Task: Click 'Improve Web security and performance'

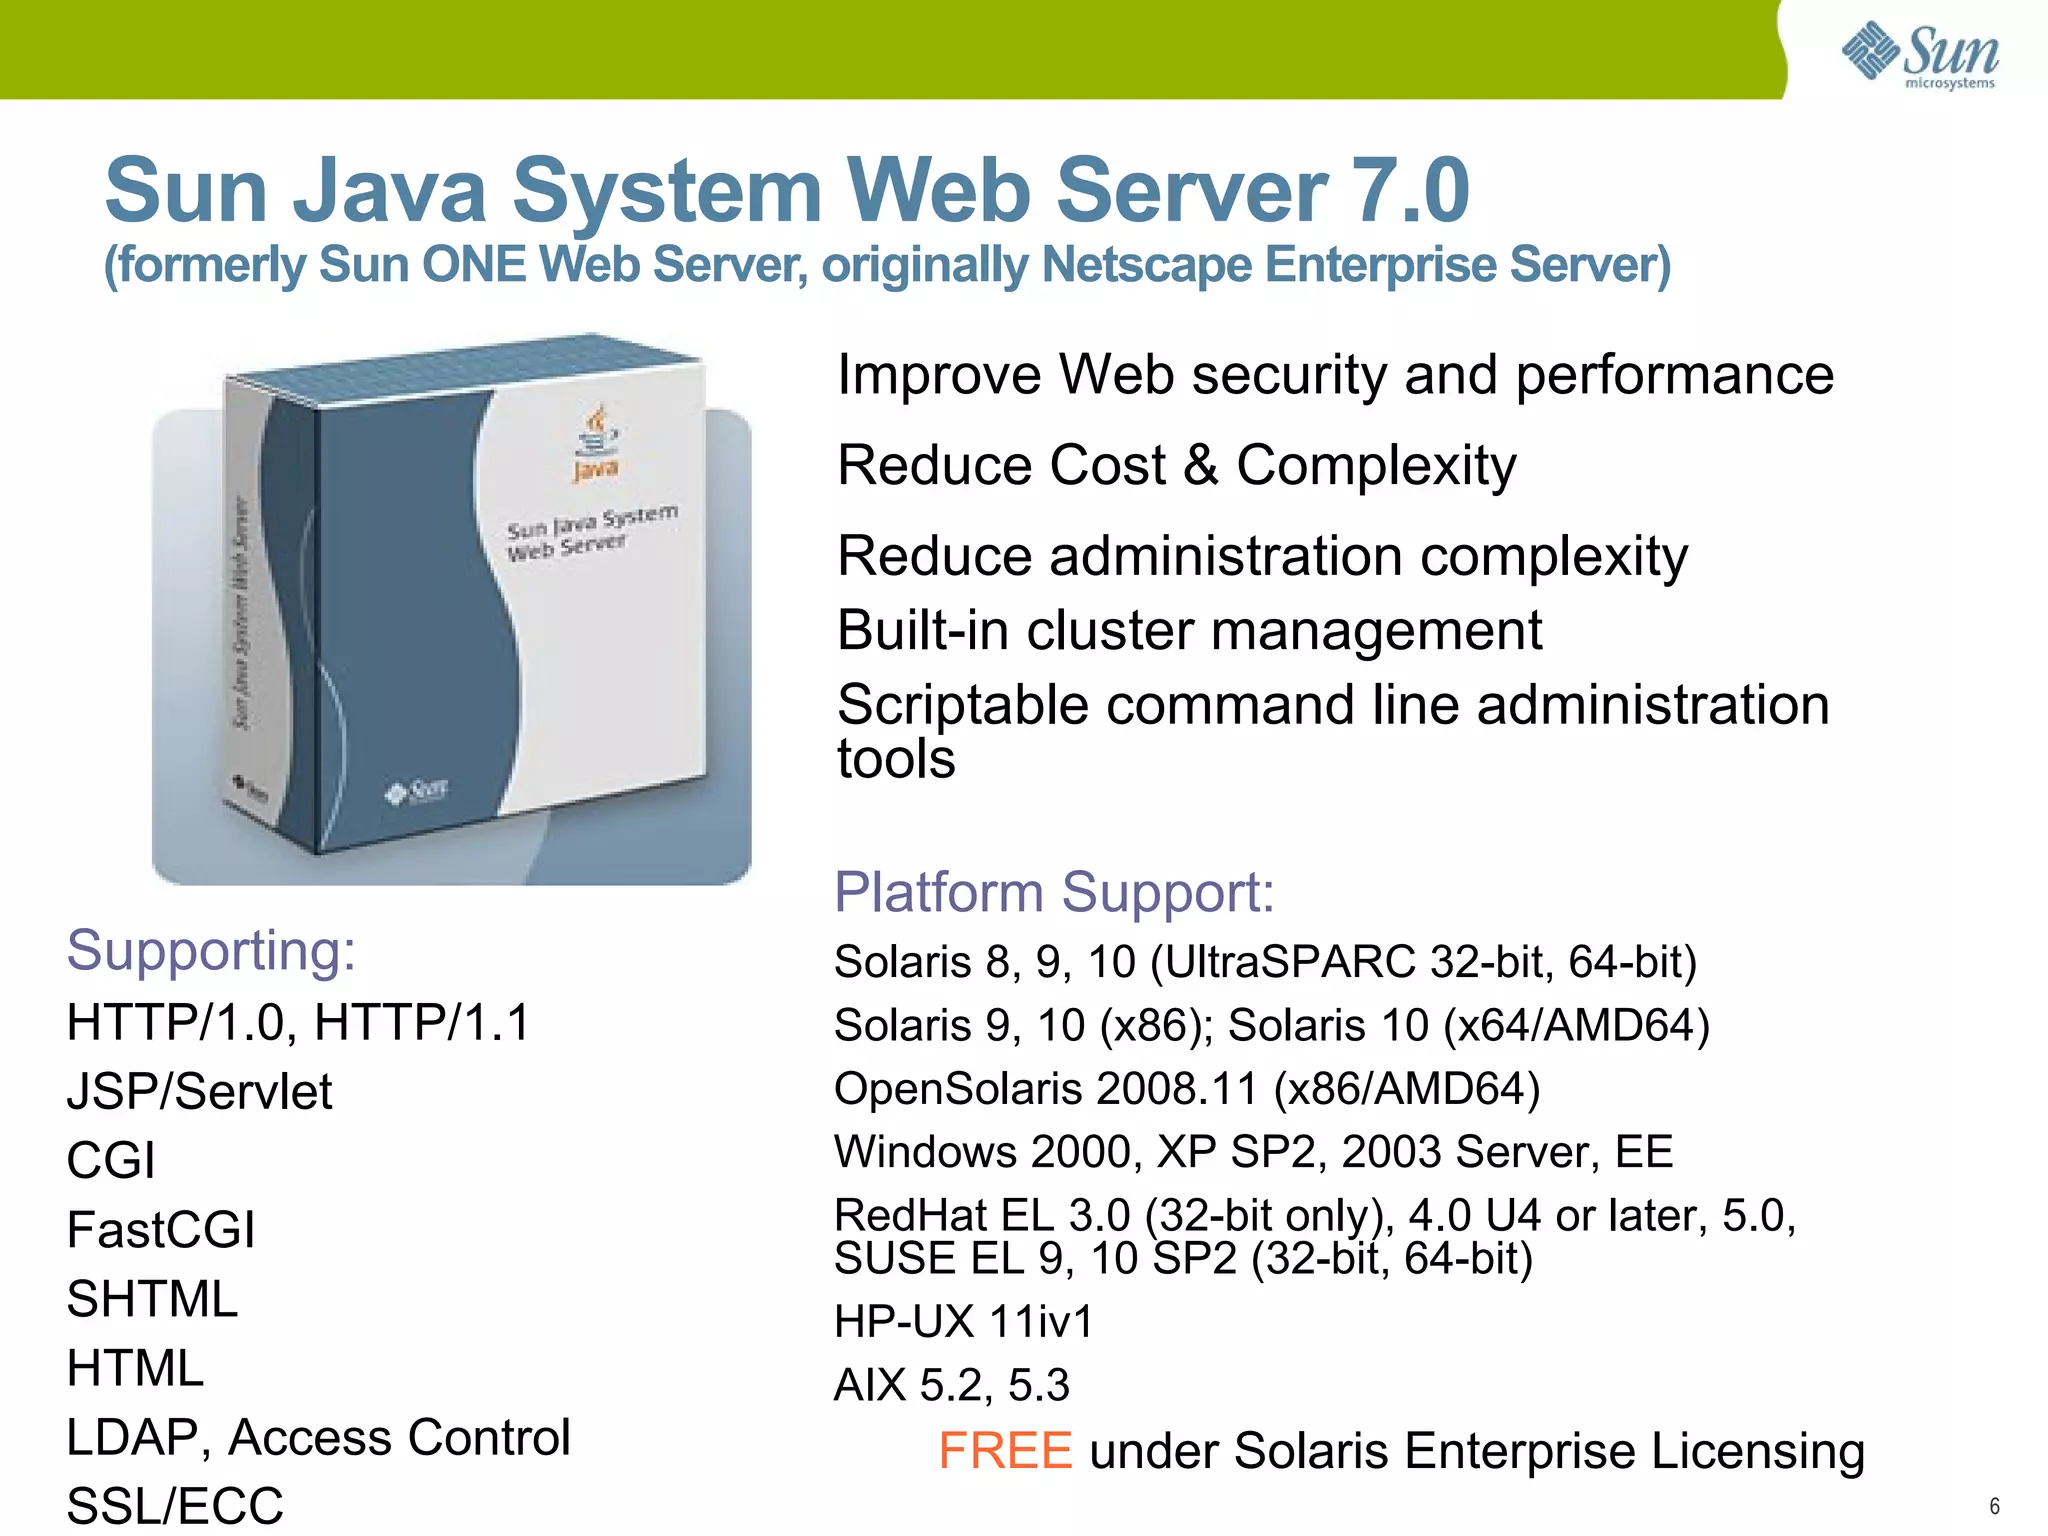Action: [1336, 376]
